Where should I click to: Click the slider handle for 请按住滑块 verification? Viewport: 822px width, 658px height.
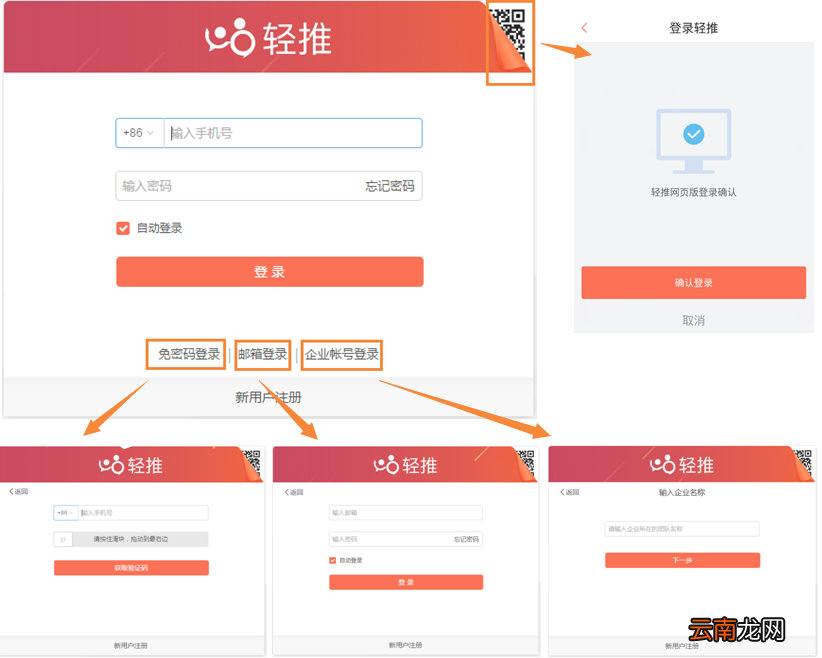coord(63,540)
